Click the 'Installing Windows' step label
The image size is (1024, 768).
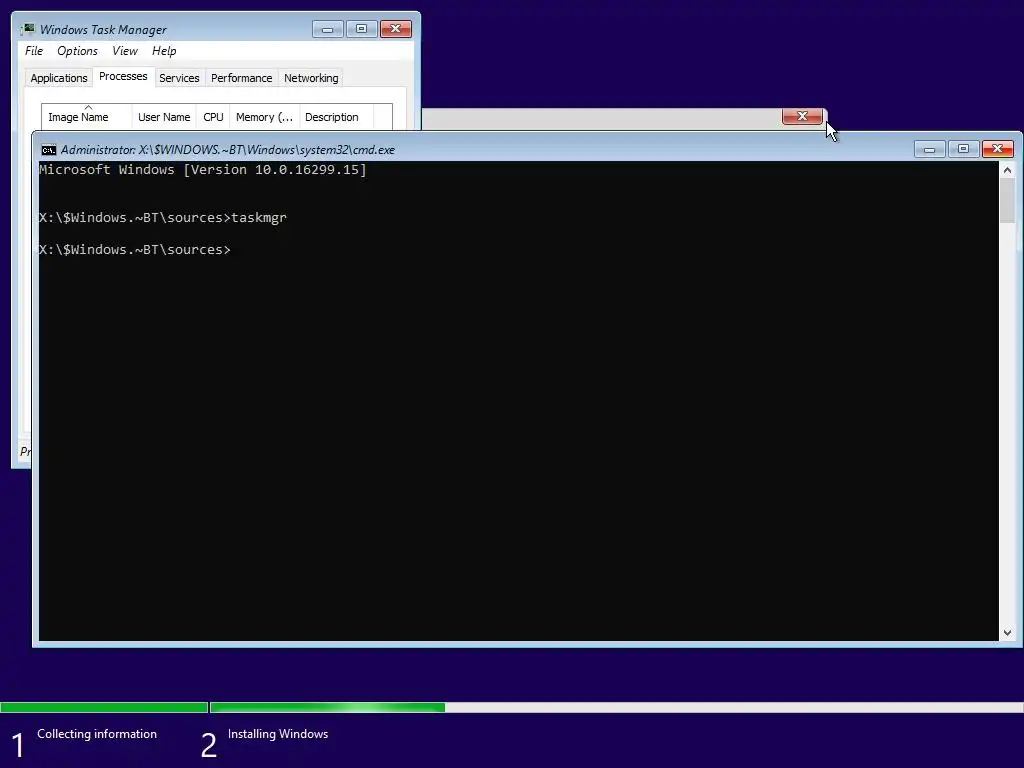click(x=278, y=734)
